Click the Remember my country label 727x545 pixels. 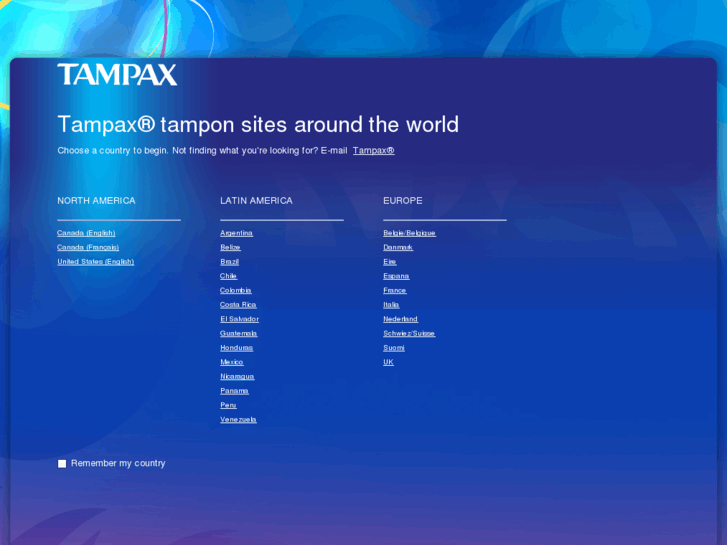tap(118, 463)
